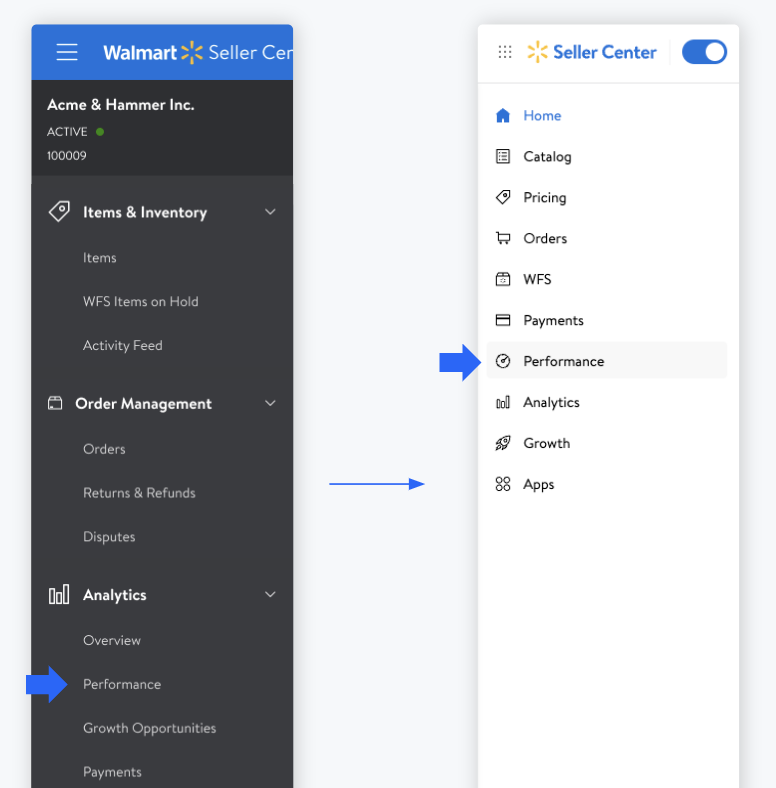This screenshot has width=776, height=788.
Task: Open Returns & Refunds in dark sidebar
Action: (139, 493)
